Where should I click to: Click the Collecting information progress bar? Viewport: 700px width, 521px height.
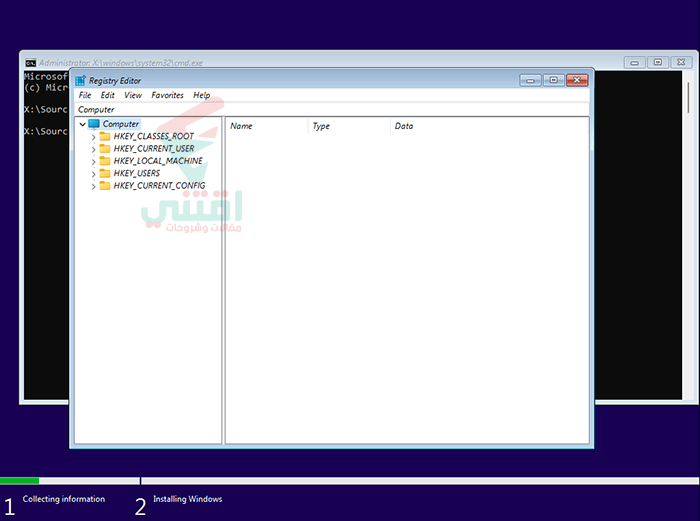[70, 481]
